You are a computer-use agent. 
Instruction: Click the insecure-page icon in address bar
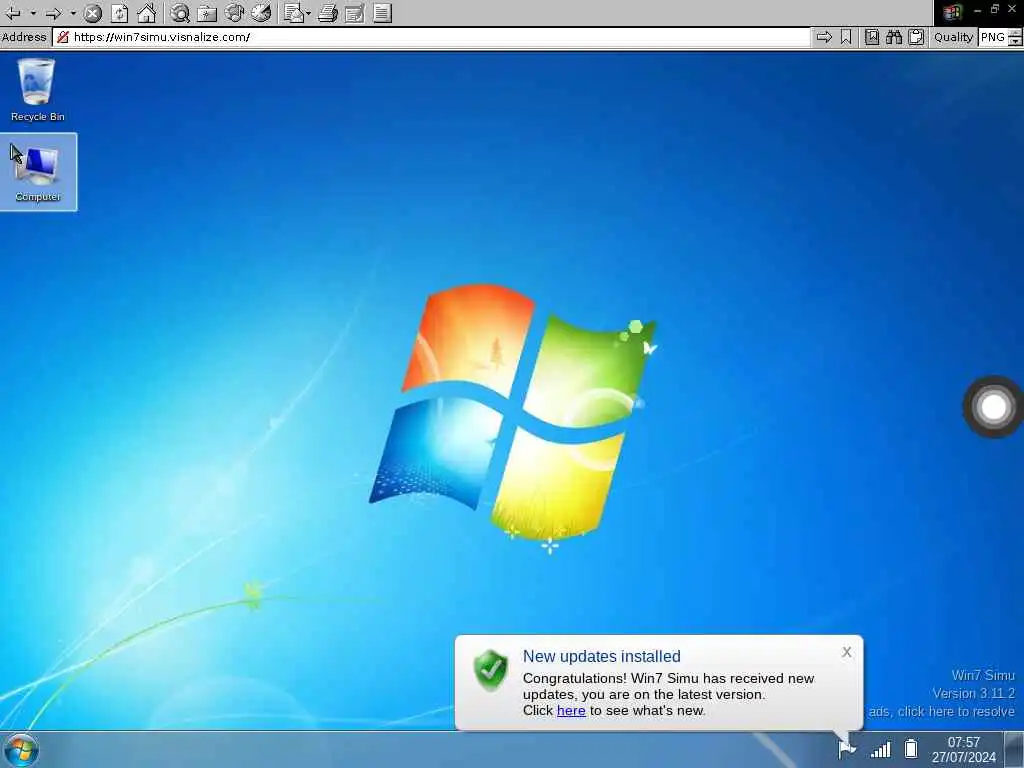pos(63,37)
